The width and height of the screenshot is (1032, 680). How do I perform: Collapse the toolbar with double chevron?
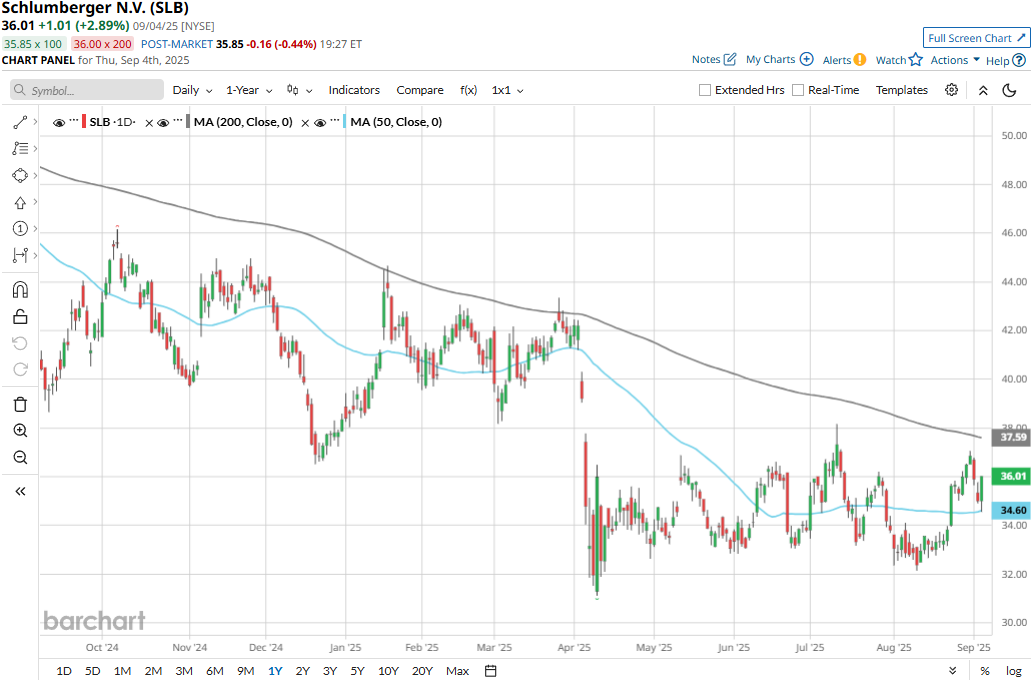(x=983, y=90)
